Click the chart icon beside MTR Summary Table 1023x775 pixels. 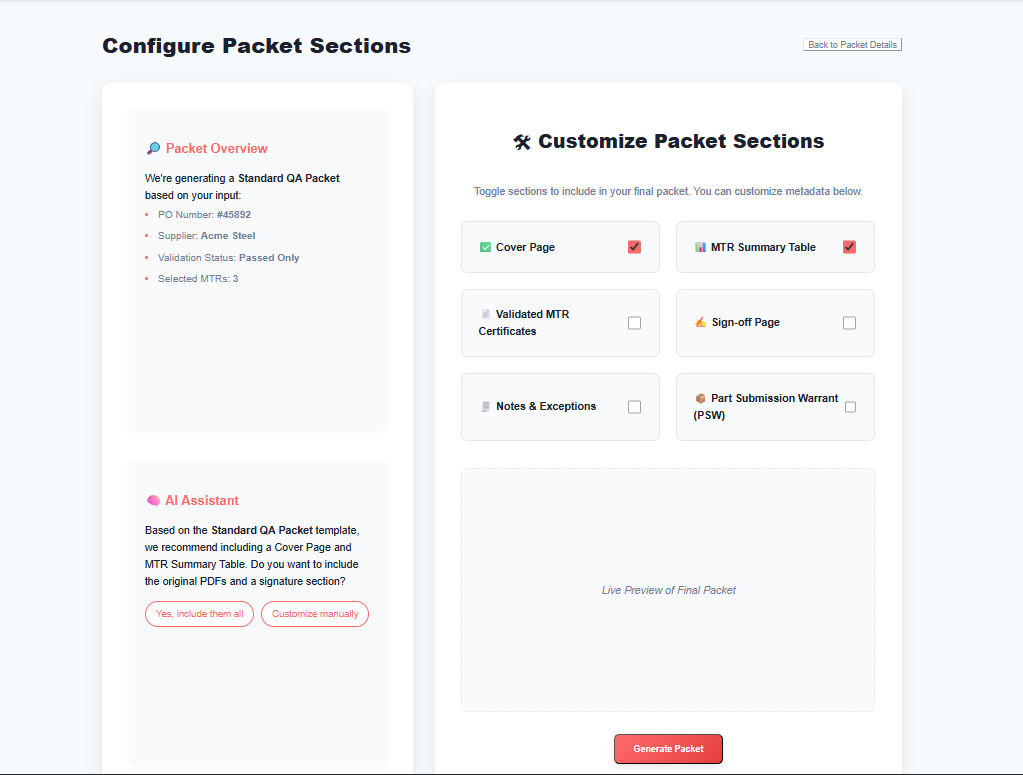[701, 247]
